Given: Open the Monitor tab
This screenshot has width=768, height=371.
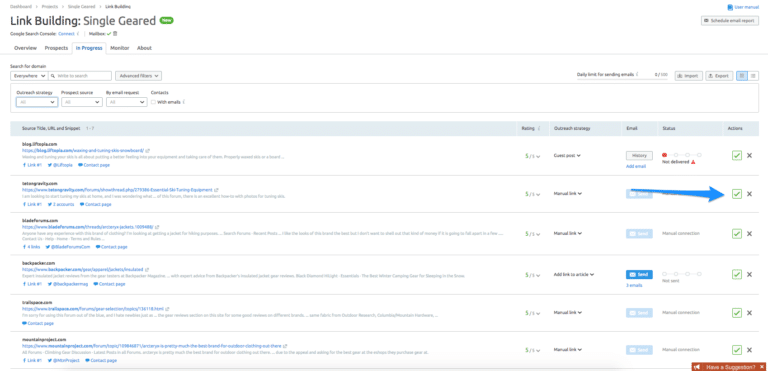Looking at the screenshot, I should point(120,48).
